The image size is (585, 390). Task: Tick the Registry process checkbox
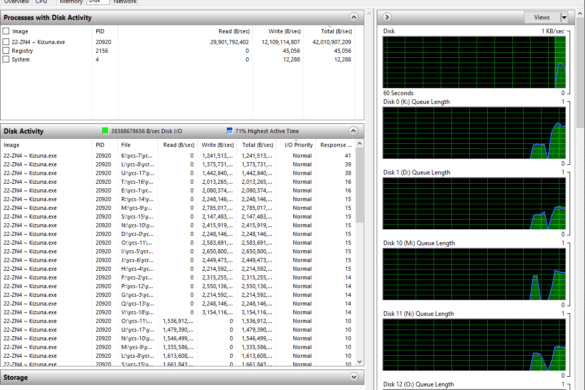[6, 50]
